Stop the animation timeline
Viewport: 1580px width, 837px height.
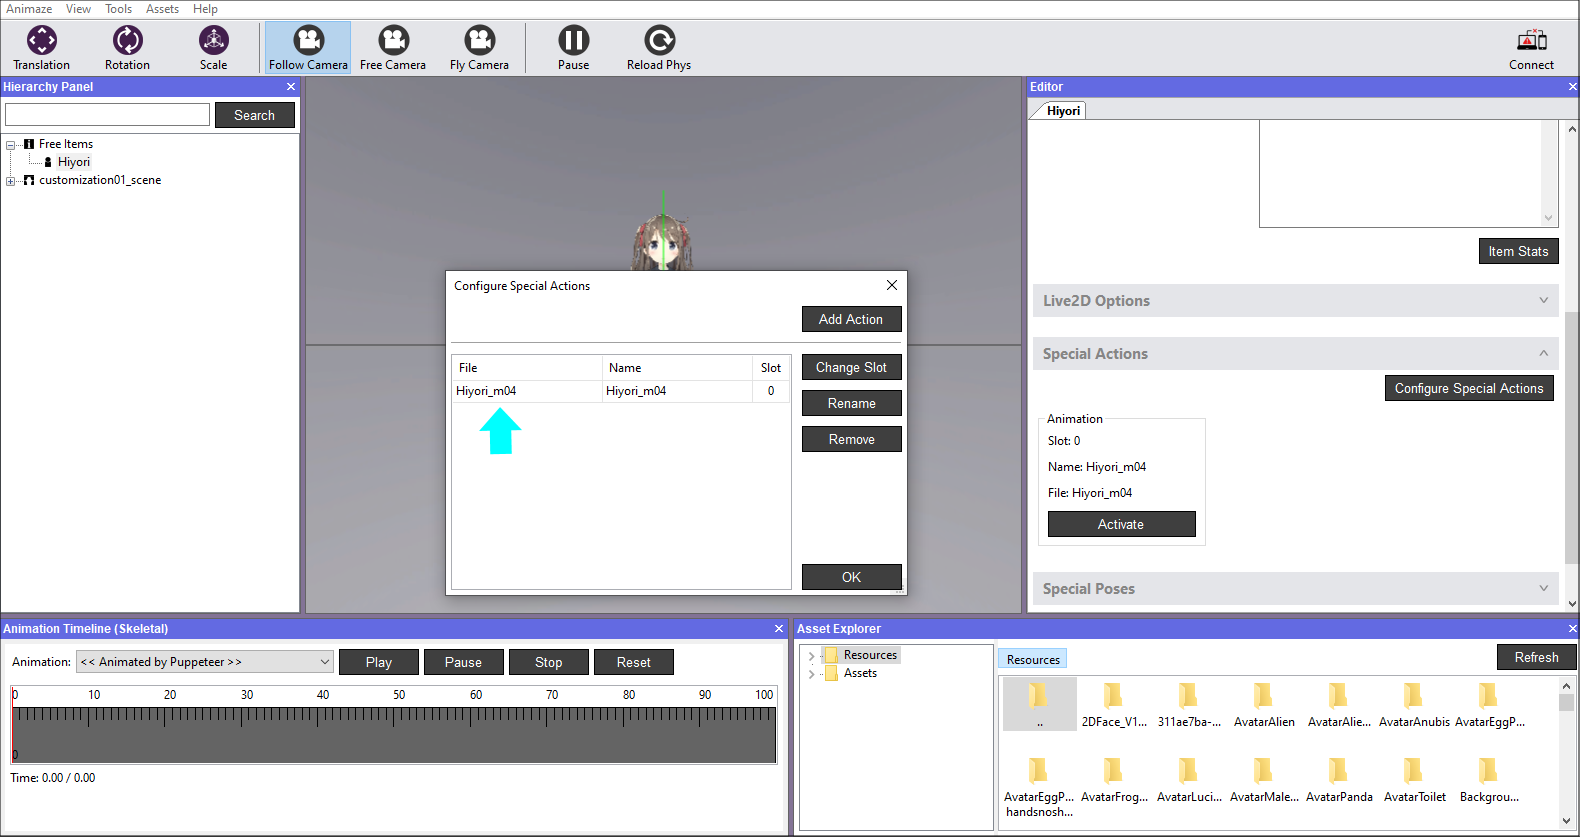(x=548, y=662)
